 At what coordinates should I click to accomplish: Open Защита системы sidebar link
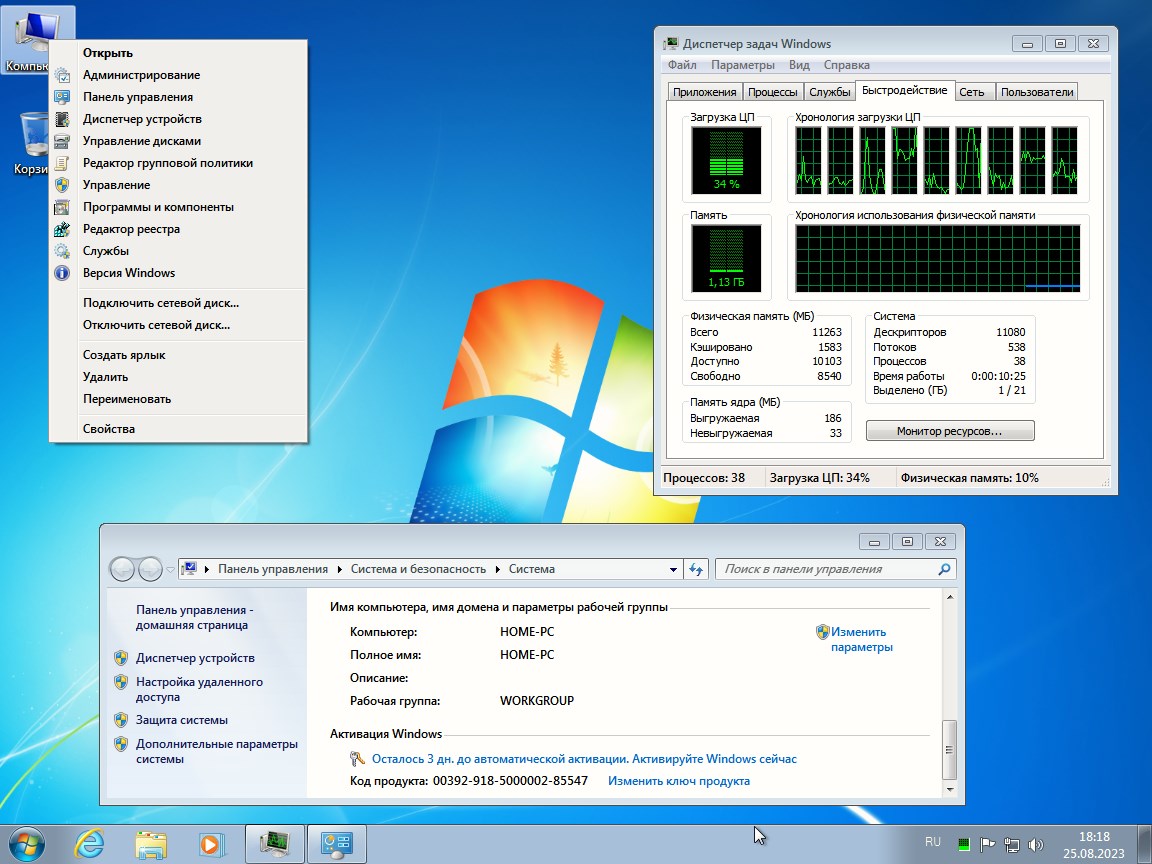tap(181, 720)
